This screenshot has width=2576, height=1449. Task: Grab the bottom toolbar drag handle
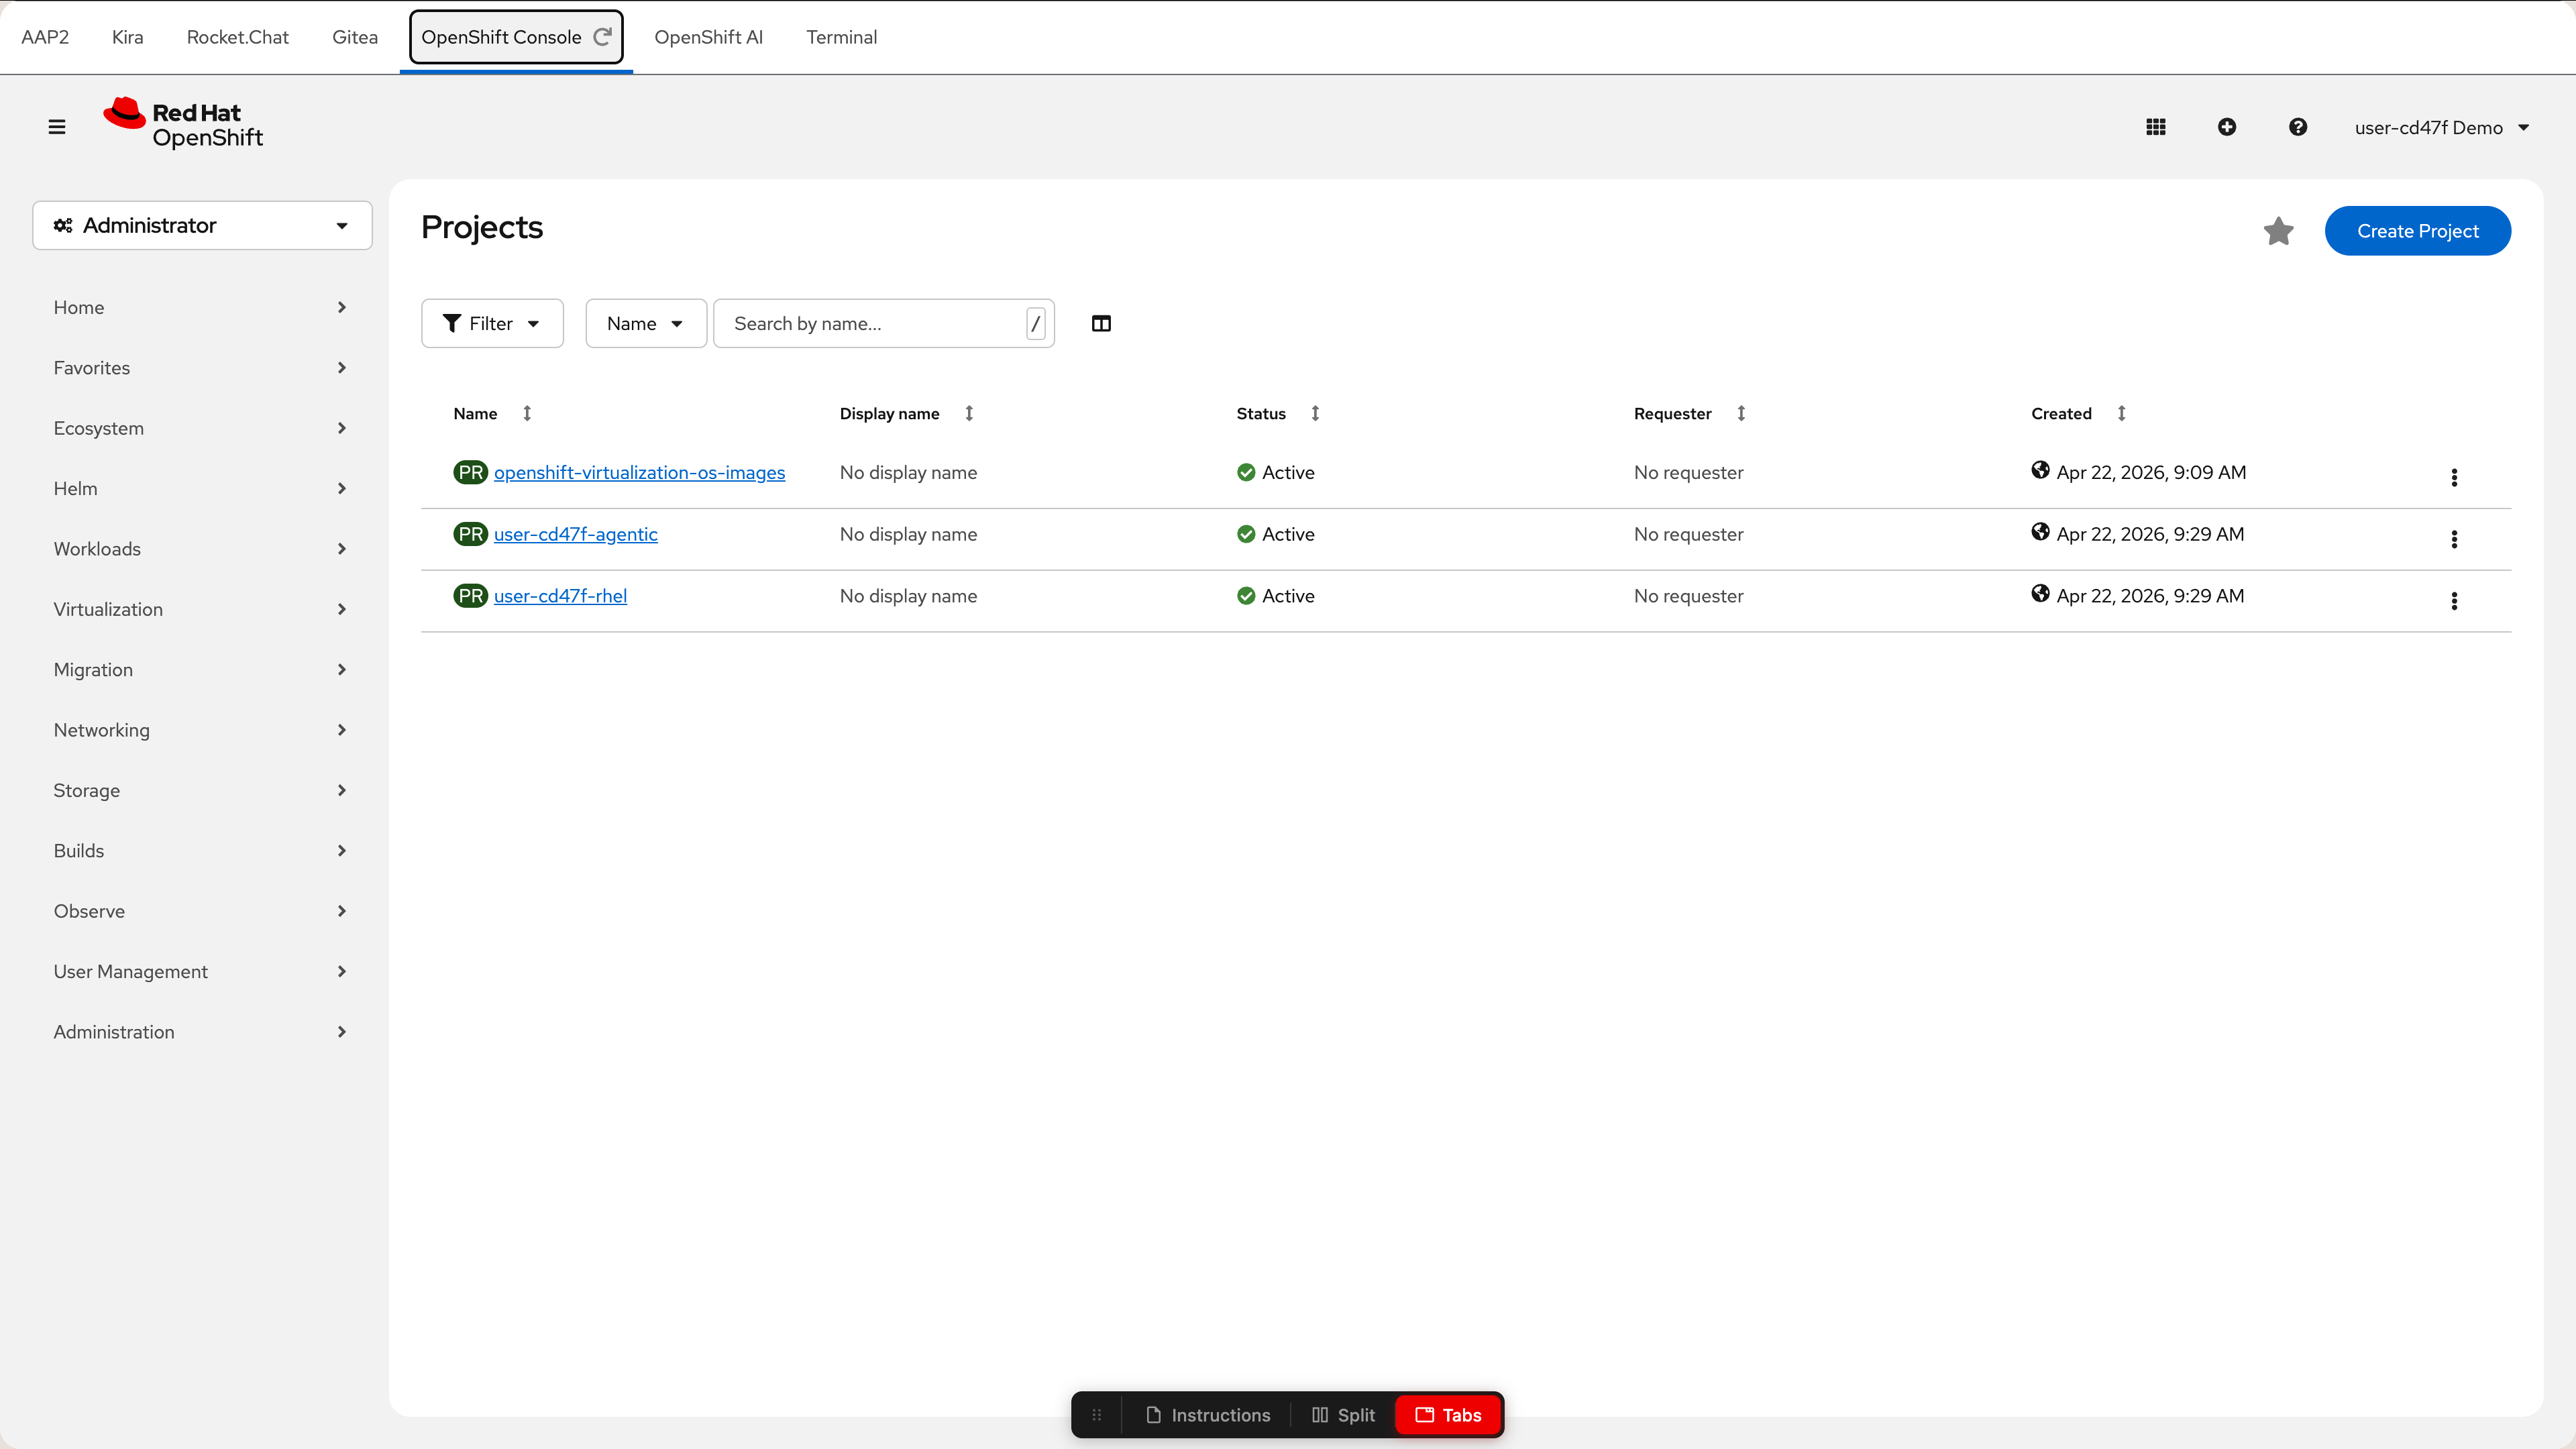coord(1097,1415)
